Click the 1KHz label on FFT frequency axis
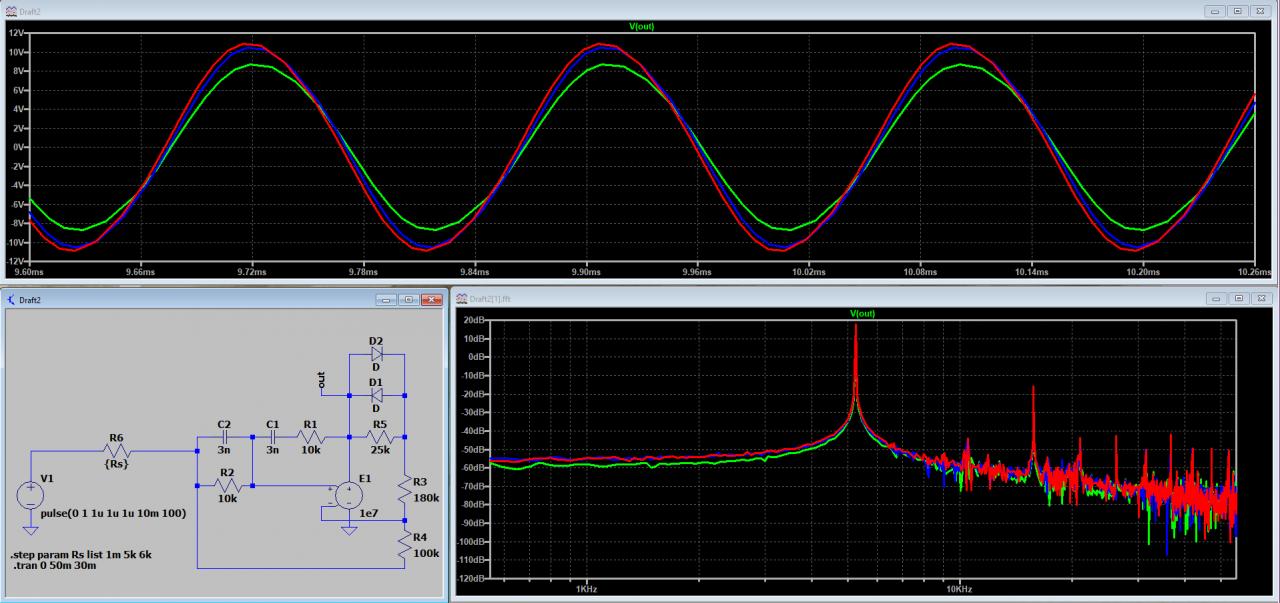Screen dimensions: 1280x603 [x=587, y=588]
